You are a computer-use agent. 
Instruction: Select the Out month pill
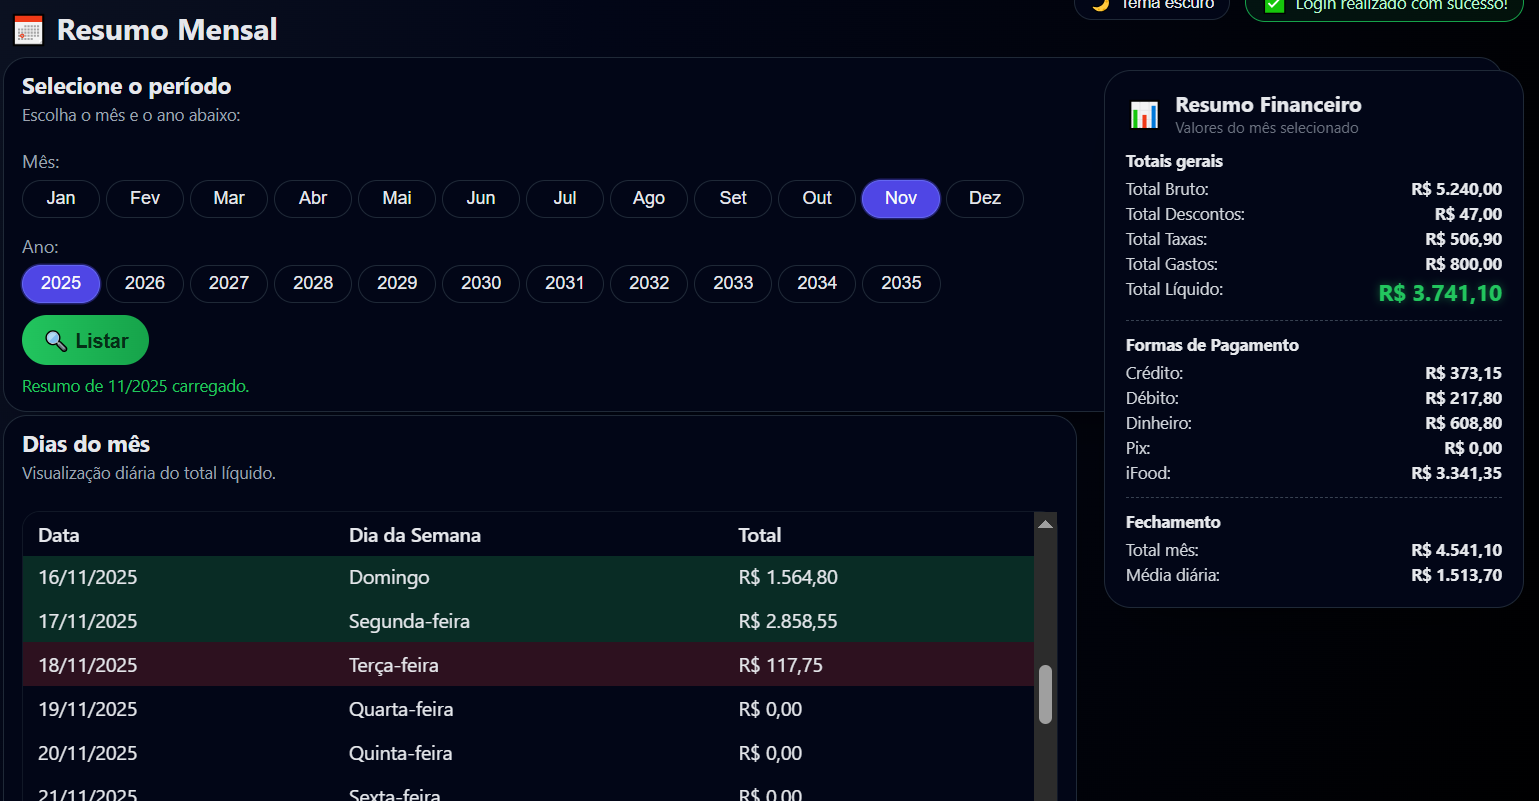pyautogui.click(x=816, y=198)
